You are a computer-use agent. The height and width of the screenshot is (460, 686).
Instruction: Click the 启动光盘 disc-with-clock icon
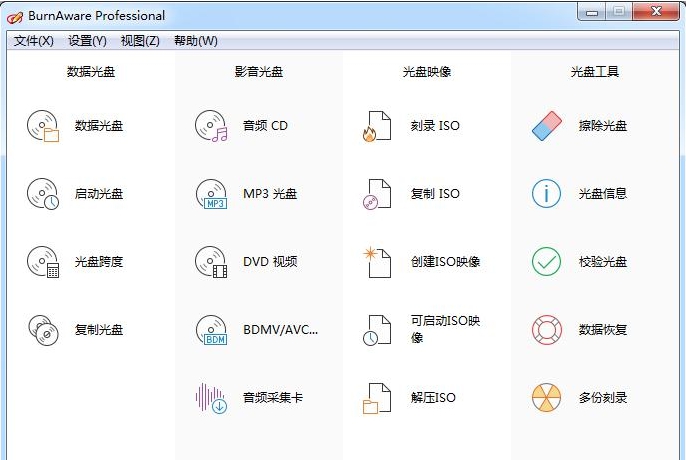pos(43,194)
